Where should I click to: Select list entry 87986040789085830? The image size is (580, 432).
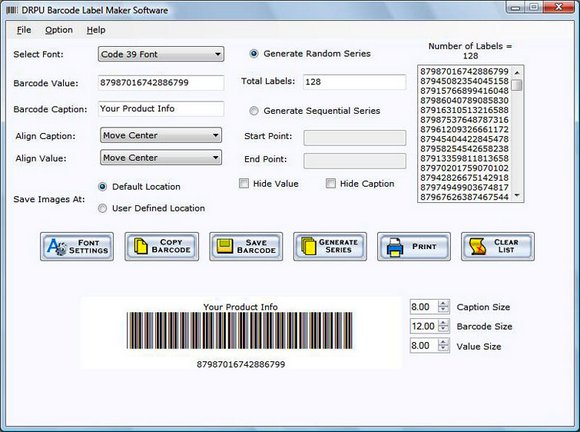(x=464, y=100)
